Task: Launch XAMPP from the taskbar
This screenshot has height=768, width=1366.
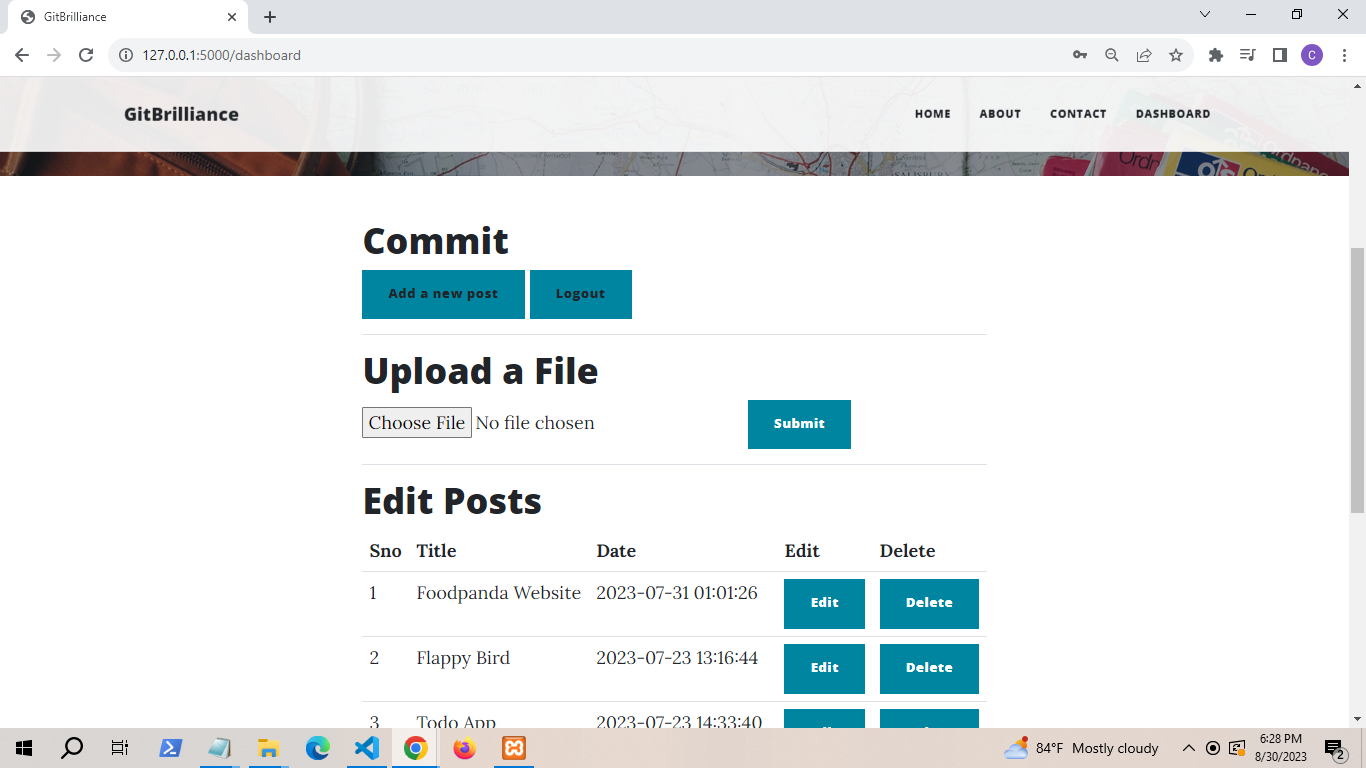Action: [514, 748]
